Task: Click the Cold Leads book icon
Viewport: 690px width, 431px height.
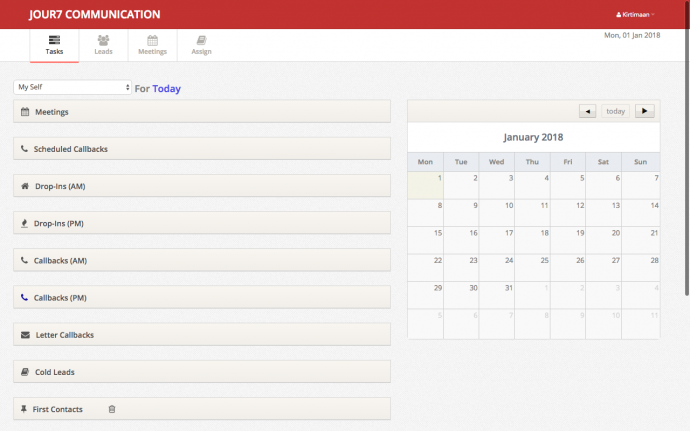Action: (25, 372)
